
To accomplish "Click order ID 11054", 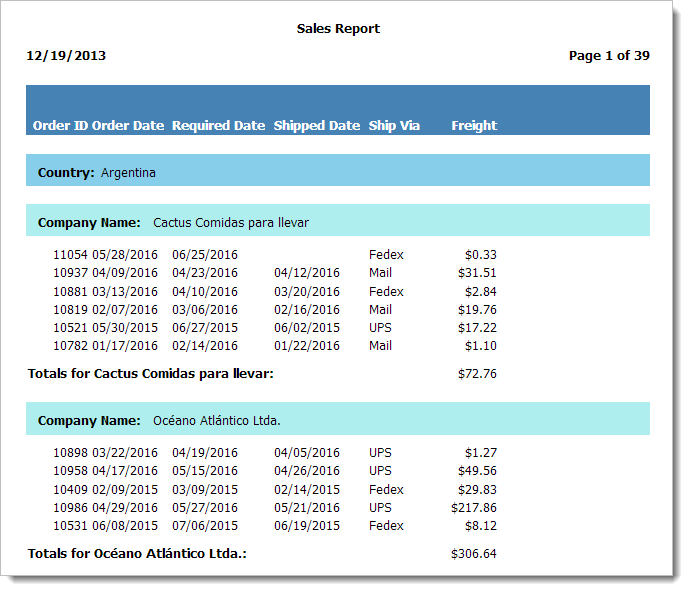I will coord(71,255).
